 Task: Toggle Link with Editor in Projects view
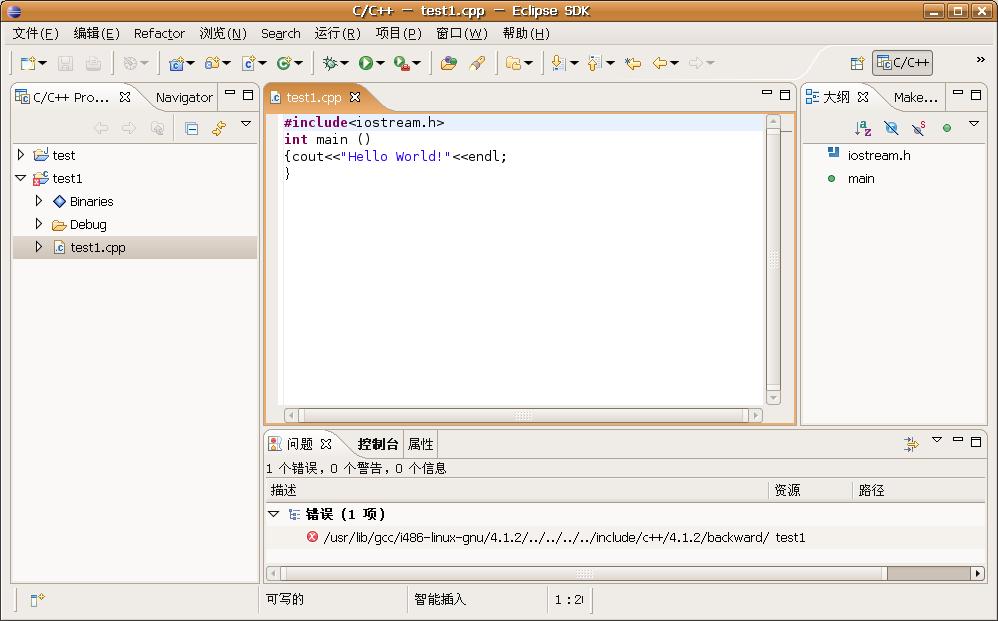(219, 129)
